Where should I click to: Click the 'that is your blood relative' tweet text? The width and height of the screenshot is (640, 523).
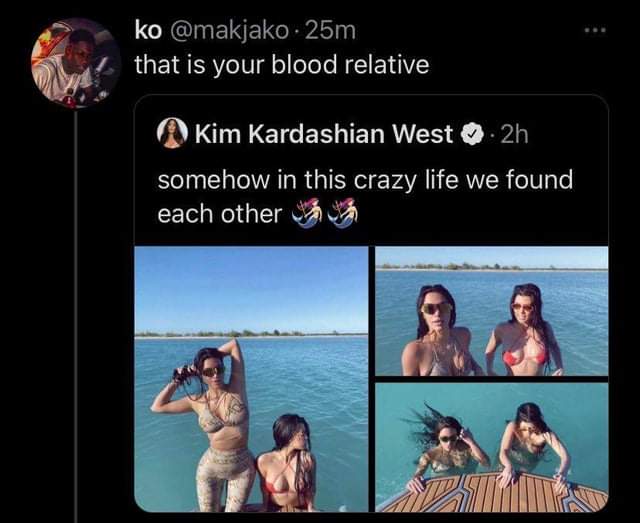[282, 65]
